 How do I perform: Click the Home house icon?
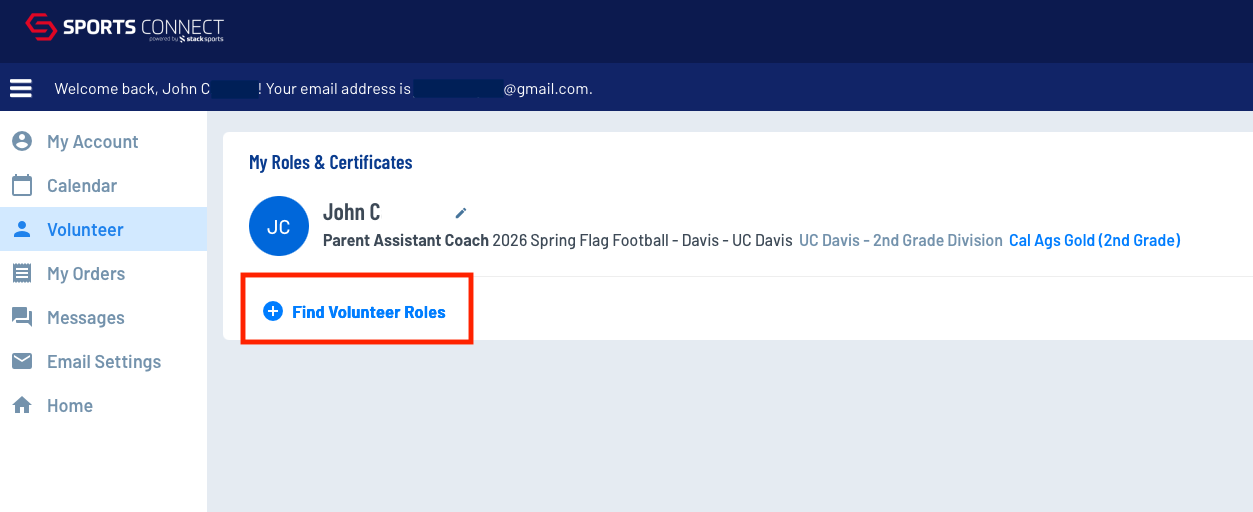[22, 405]
